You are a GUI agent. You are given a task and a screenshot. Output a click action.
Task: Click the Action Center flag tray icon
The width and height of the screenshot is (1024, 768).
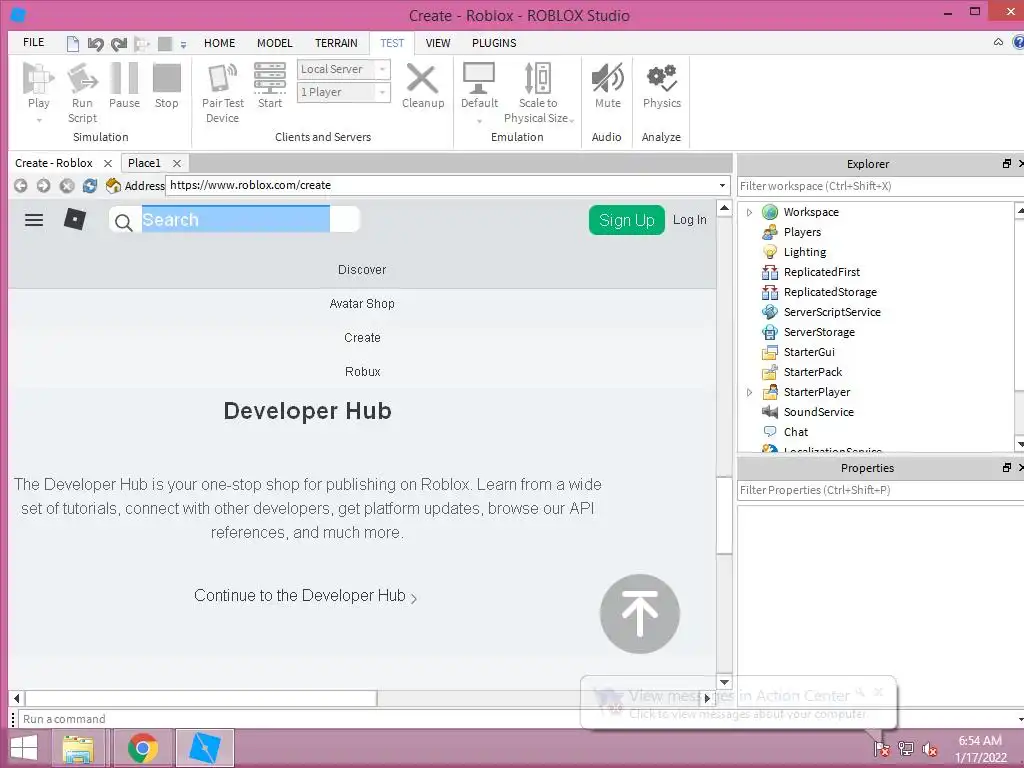pyautogui.click(x=881, y=749)
